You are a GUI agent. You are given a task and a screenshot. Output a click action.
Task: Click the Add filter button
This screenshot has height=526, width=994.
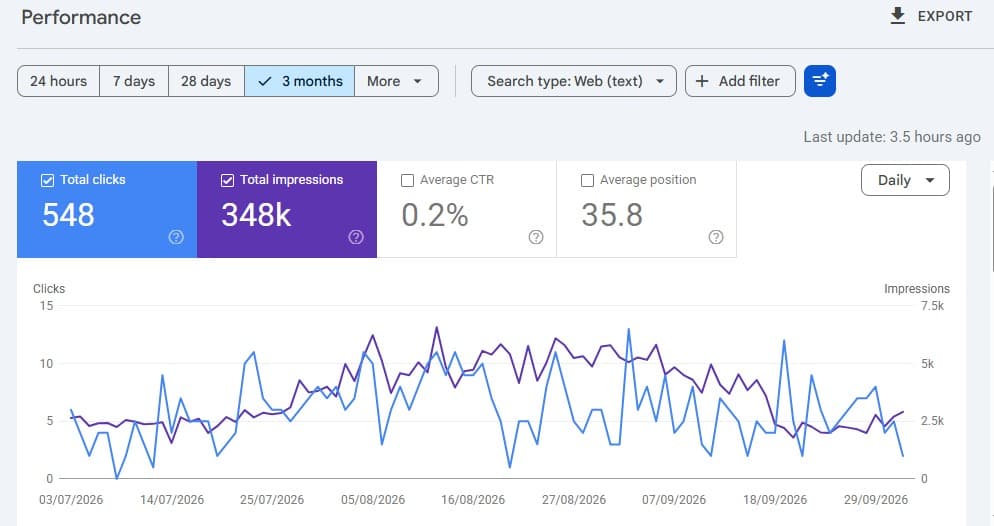740,81
